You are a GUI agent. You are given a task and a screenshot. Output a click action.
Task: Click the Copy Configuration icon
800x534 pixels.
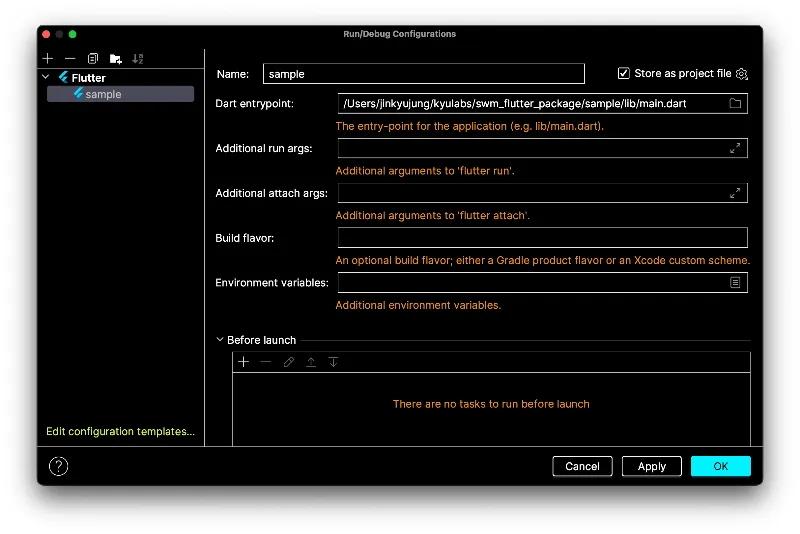click(x=93, y=59)
